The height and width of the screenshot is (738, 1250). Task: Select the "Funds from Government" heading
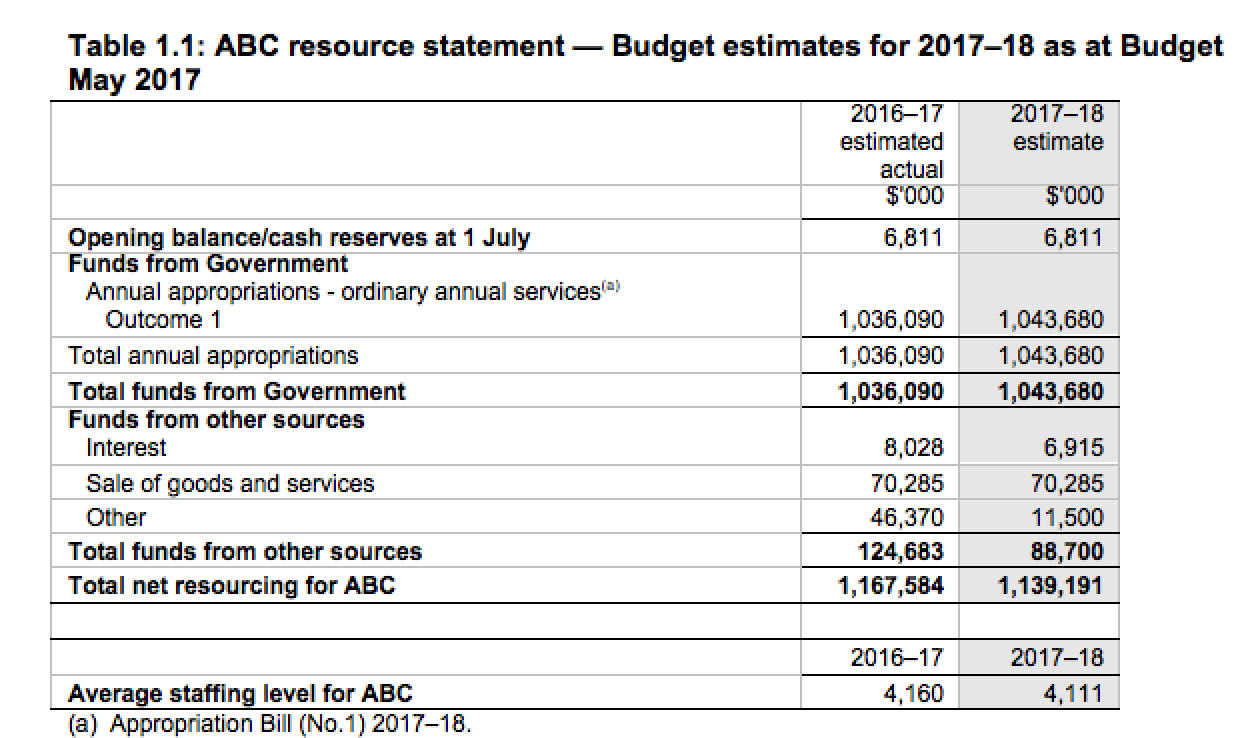[x=208, y=264]
